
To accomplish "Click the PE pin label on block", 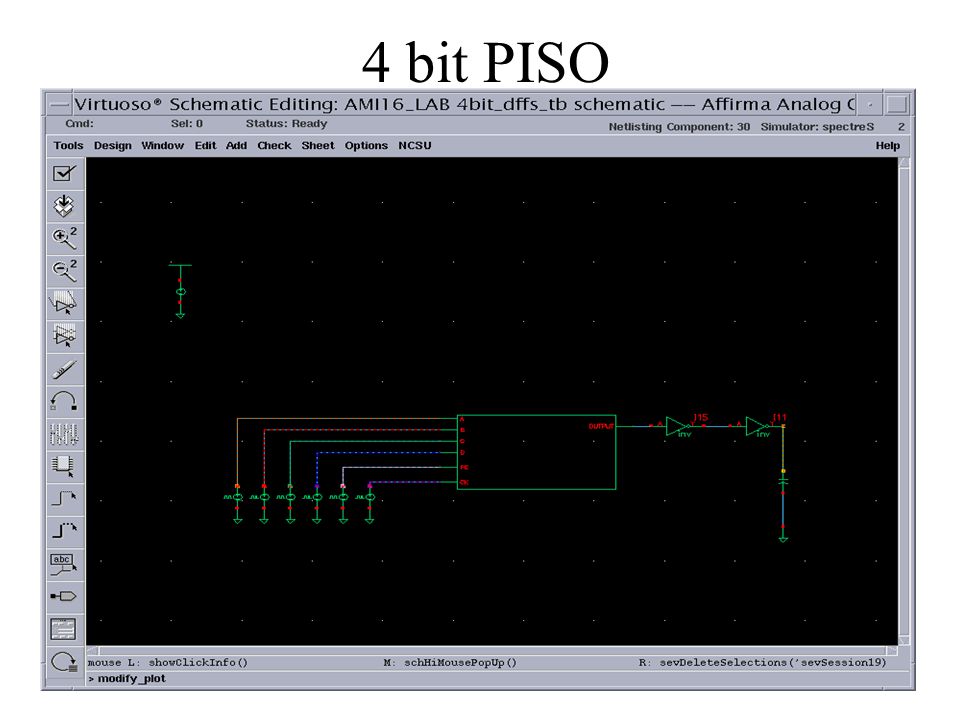I will pos(464,467).
